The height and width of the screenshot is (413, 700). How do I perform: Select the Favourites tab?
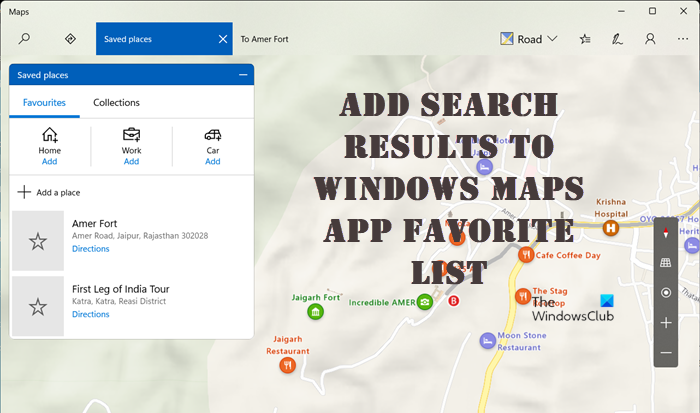(44, 102)
